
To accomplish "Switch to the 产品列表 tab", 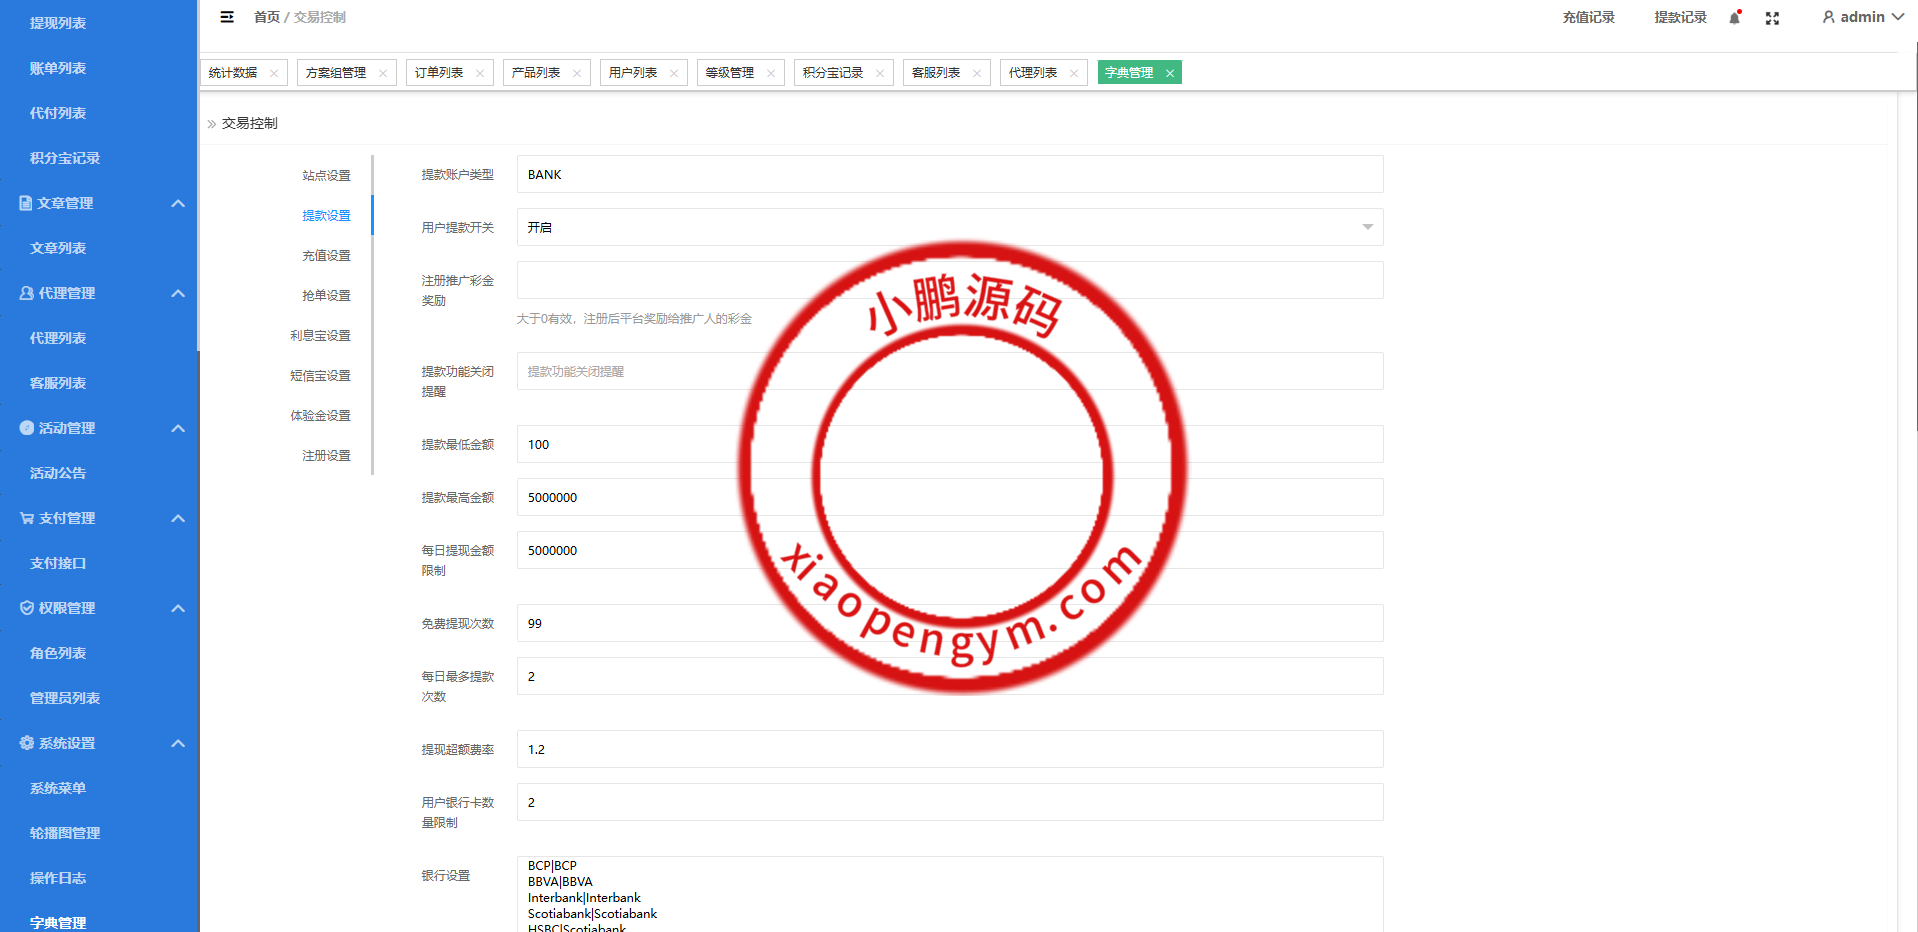I will (536, 73).
